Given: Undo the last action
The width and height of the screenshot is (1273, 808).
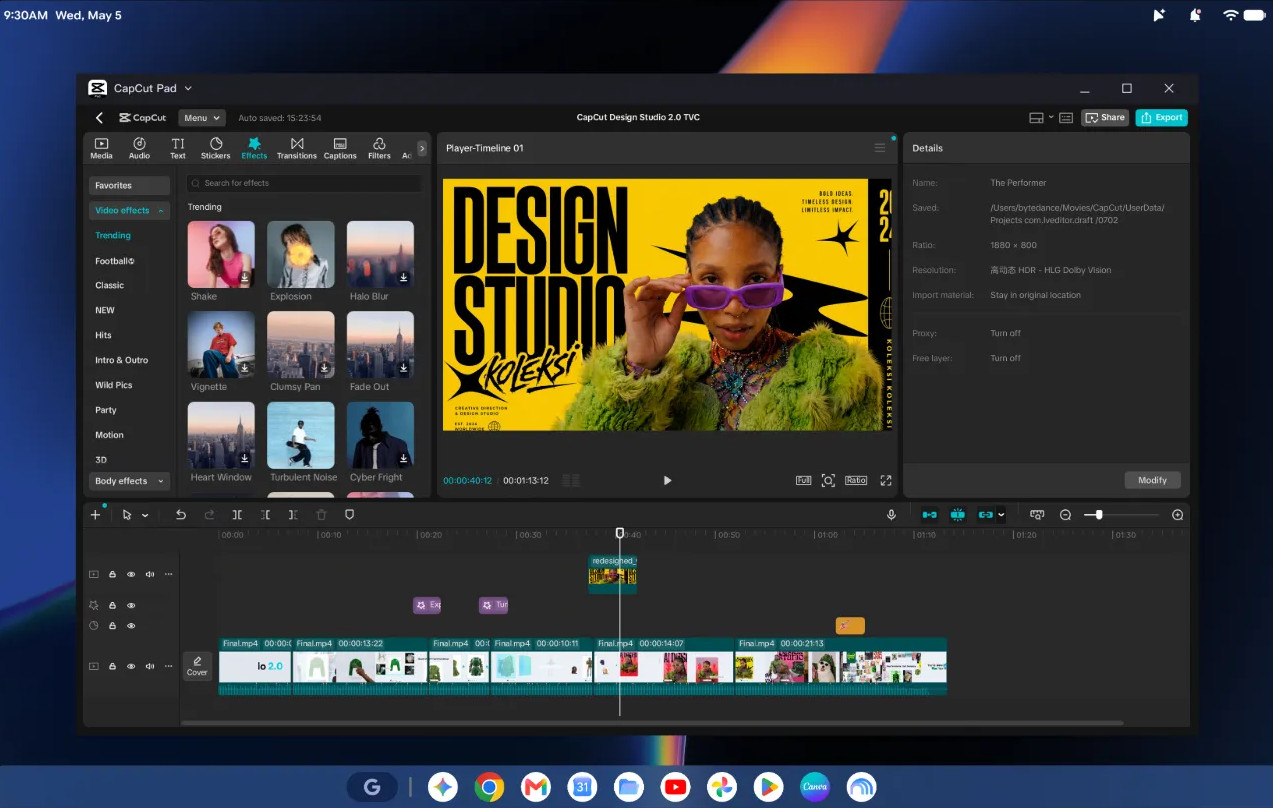Looking at the screenshot, I should [181, 515].
